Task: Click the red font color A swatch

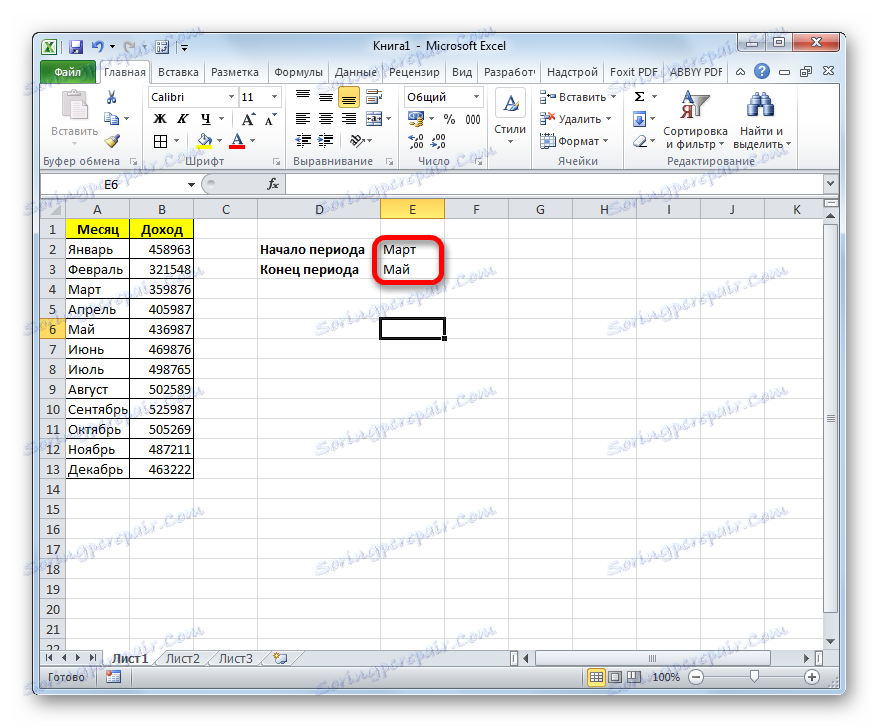Action: point(238,141)
